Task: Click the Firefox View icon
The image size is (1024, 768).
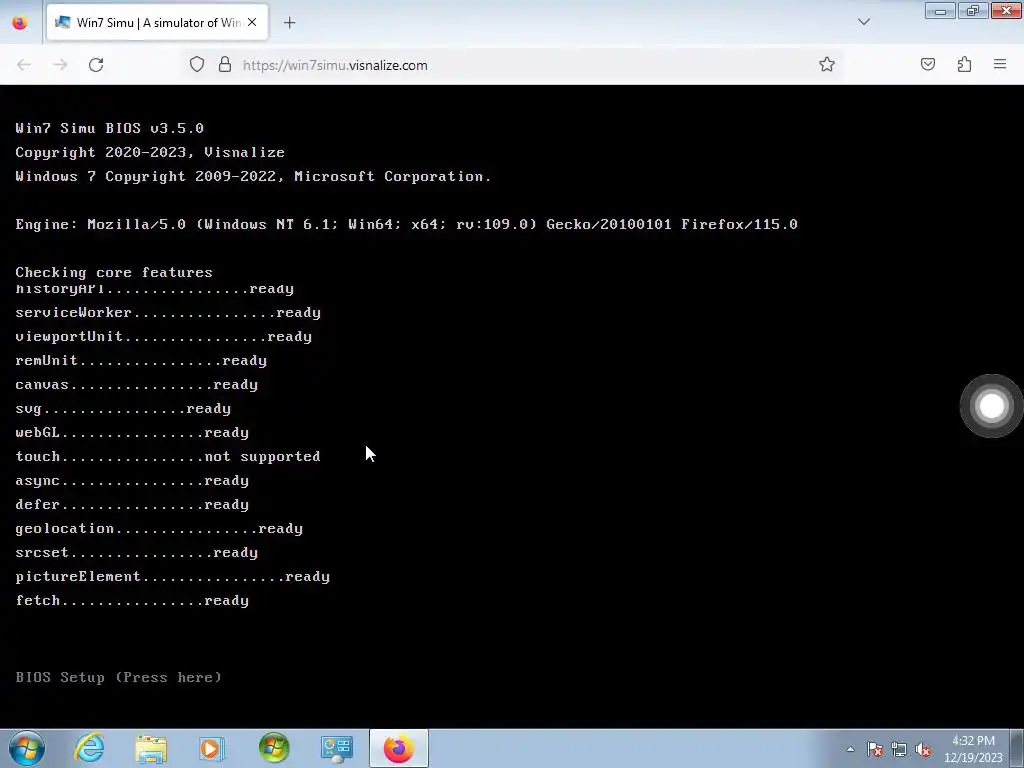Action: click(20, 22)
